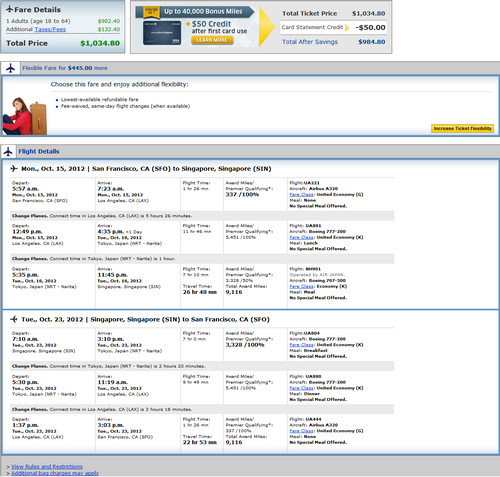The image size is (500, 477).
Task: Open View Rules and Restrictions link
Action: click(47, 467)
